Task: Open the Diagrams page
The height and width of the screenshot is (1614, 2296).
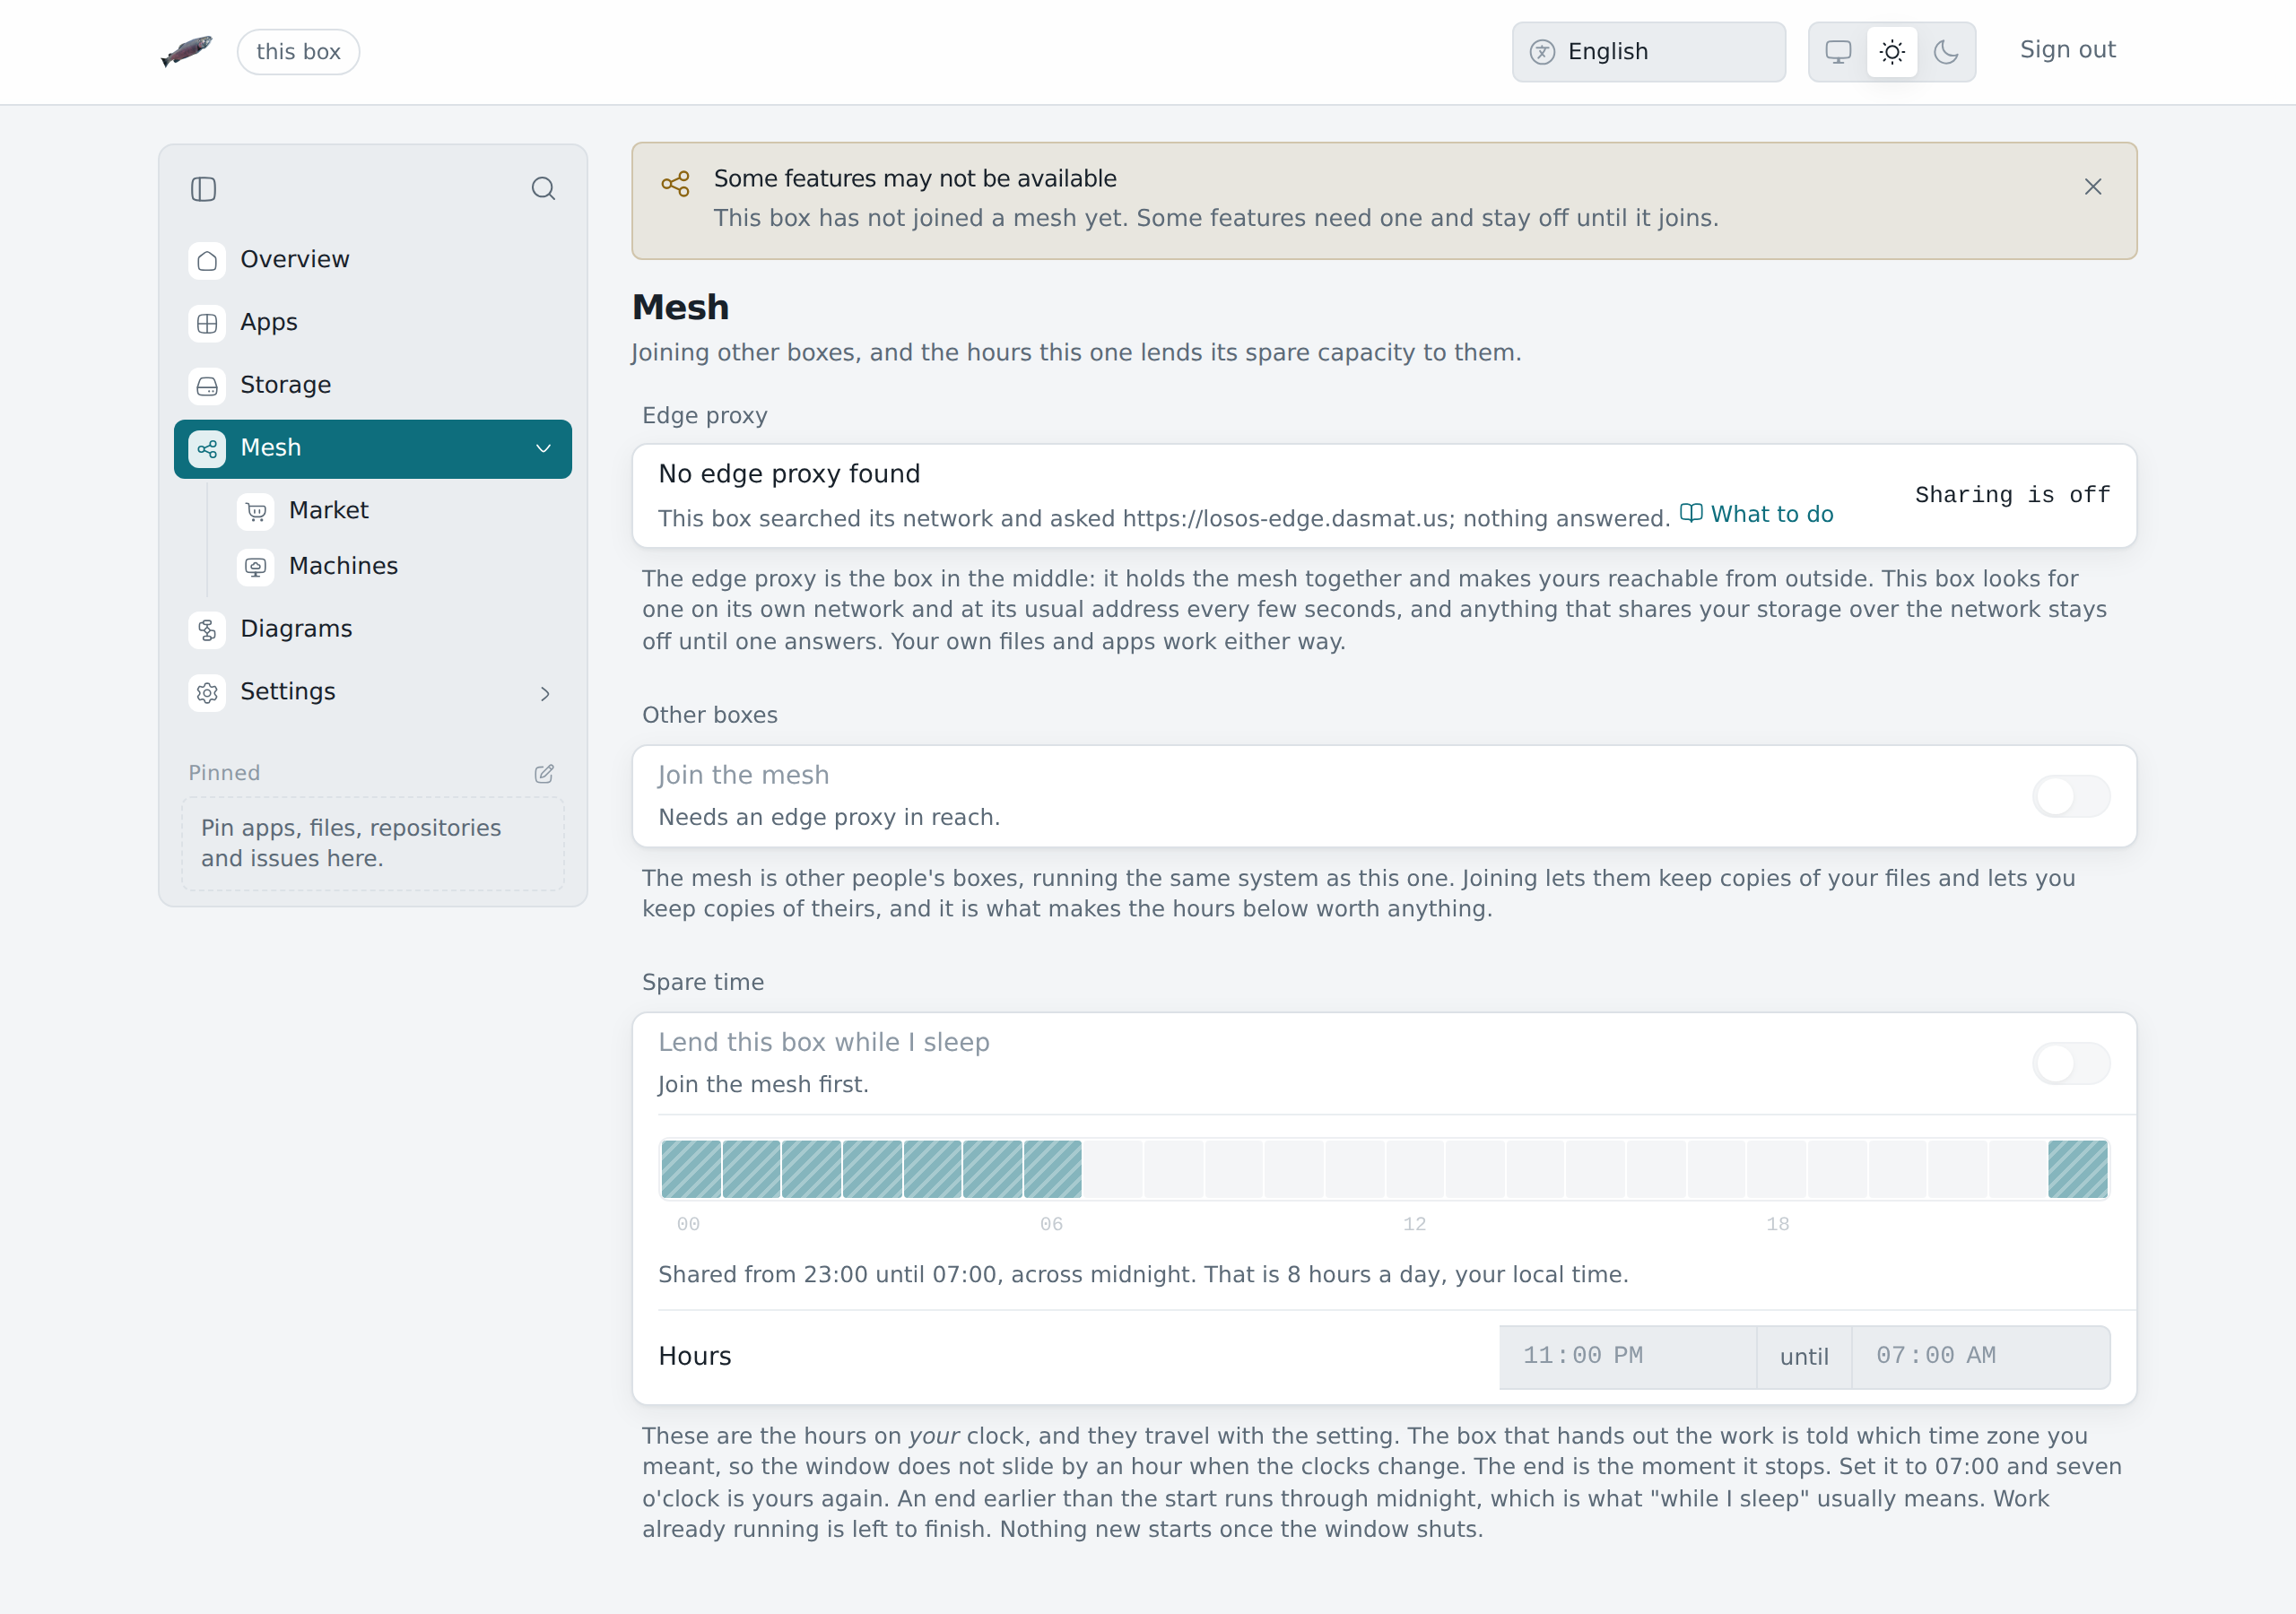Action: (x=373, y=630)
